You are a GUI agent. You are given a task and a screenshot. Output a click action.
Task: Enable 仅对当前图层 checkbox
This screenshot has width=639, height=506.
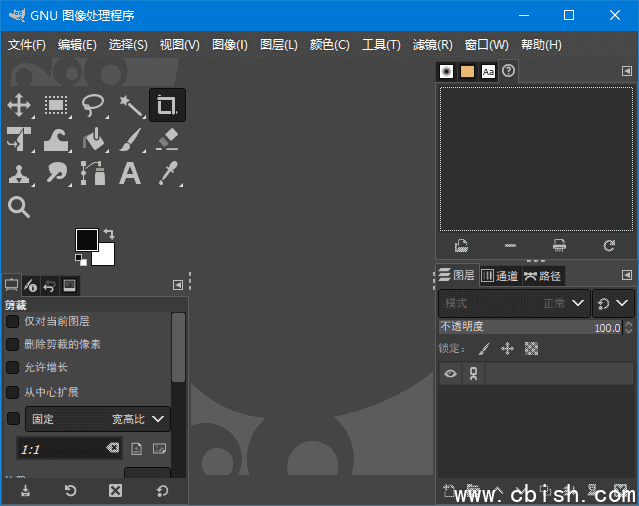coord(13,321)
